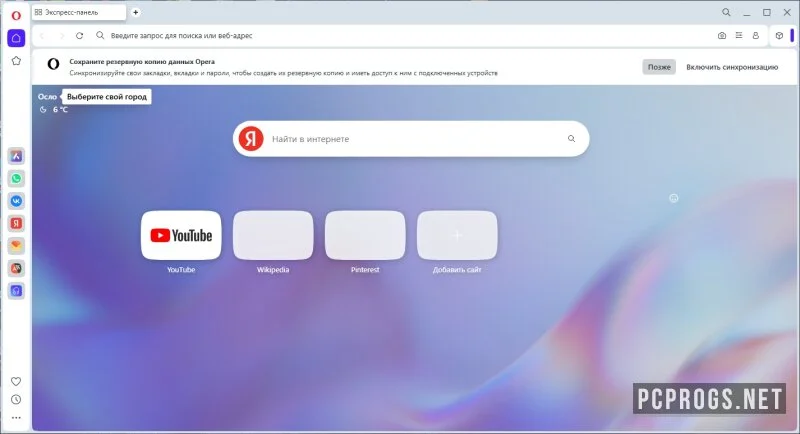Click the purple bar right of extensions
Image resolution: width=800 pixels, height=434 pixels.
(792, 35)
